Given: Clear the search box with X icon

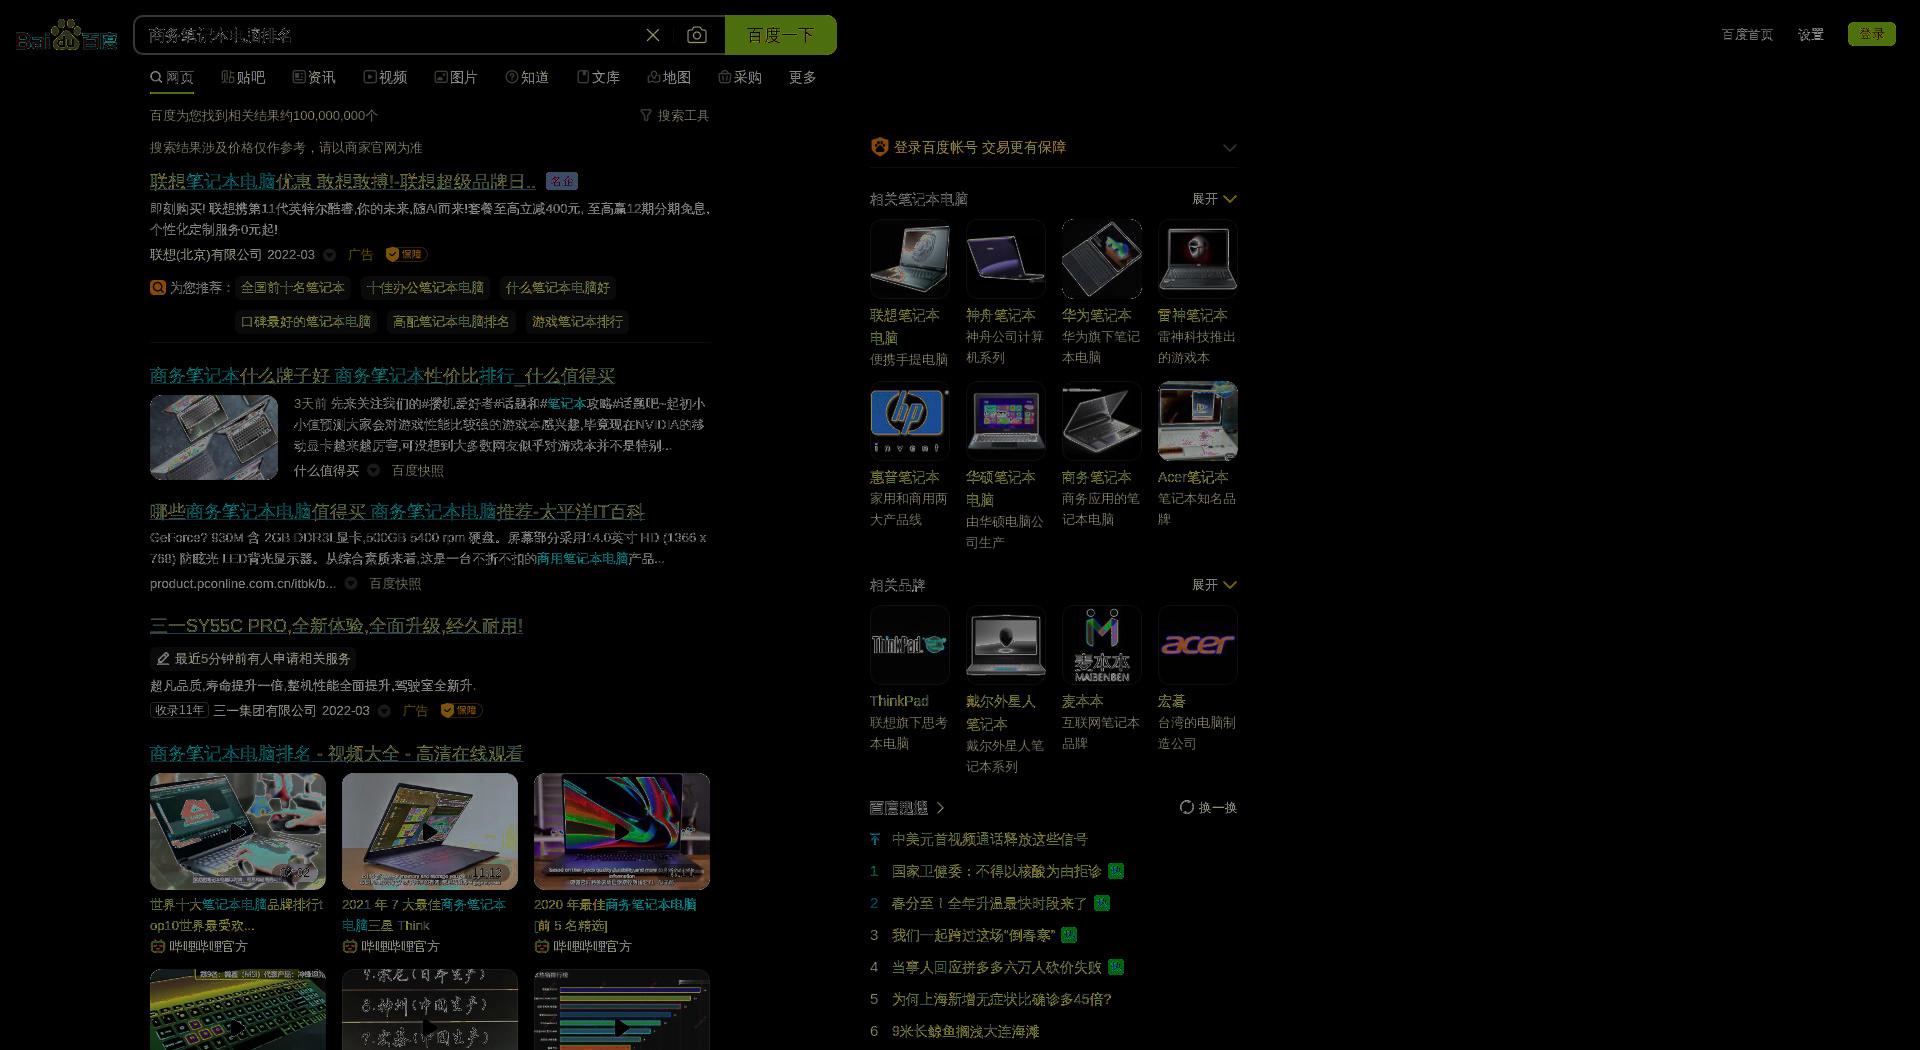Looking at the screenshot, I should pos(653,35).
